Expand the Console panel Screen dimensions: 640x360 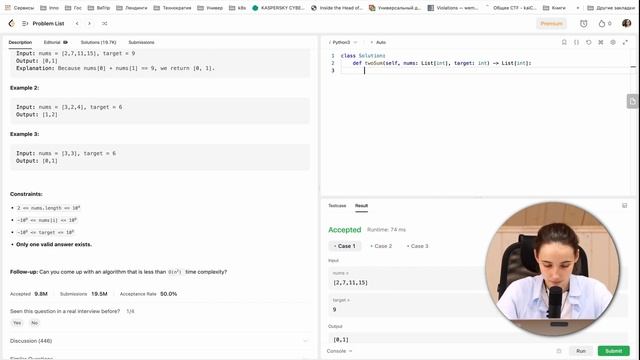pos(339,351)
